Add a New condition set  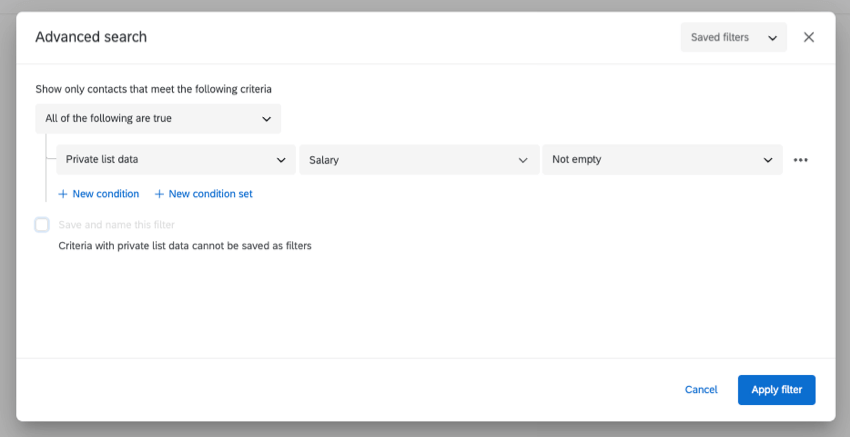210,194
